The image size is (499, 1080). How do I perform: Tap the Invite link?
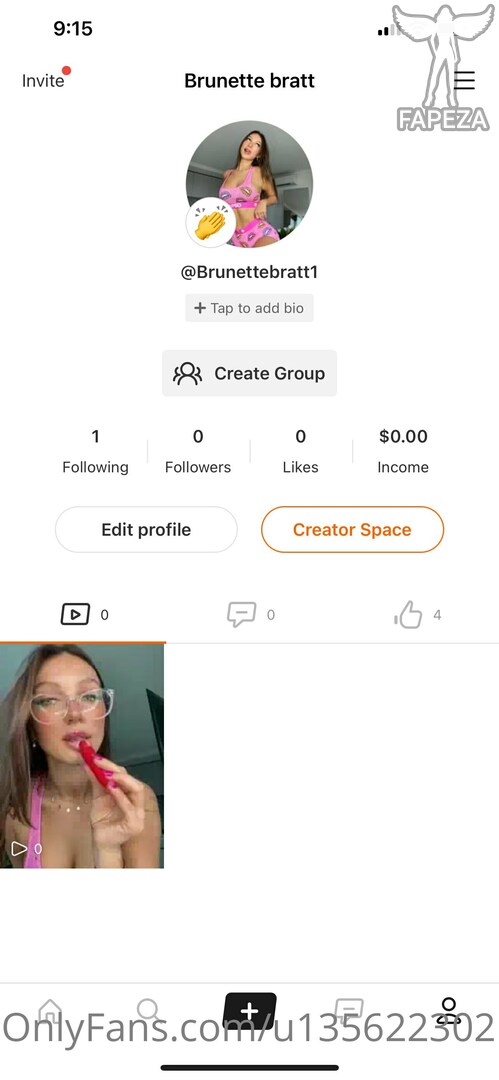coord(43,81)
